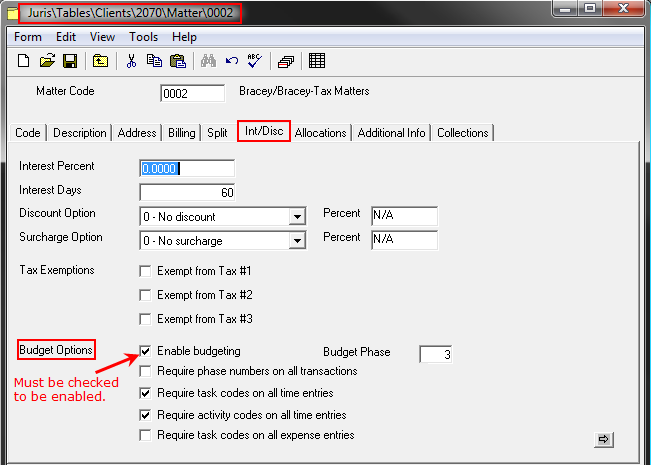Click the Budget Phase number field
The image size is (651, 465).
(435, 354)
